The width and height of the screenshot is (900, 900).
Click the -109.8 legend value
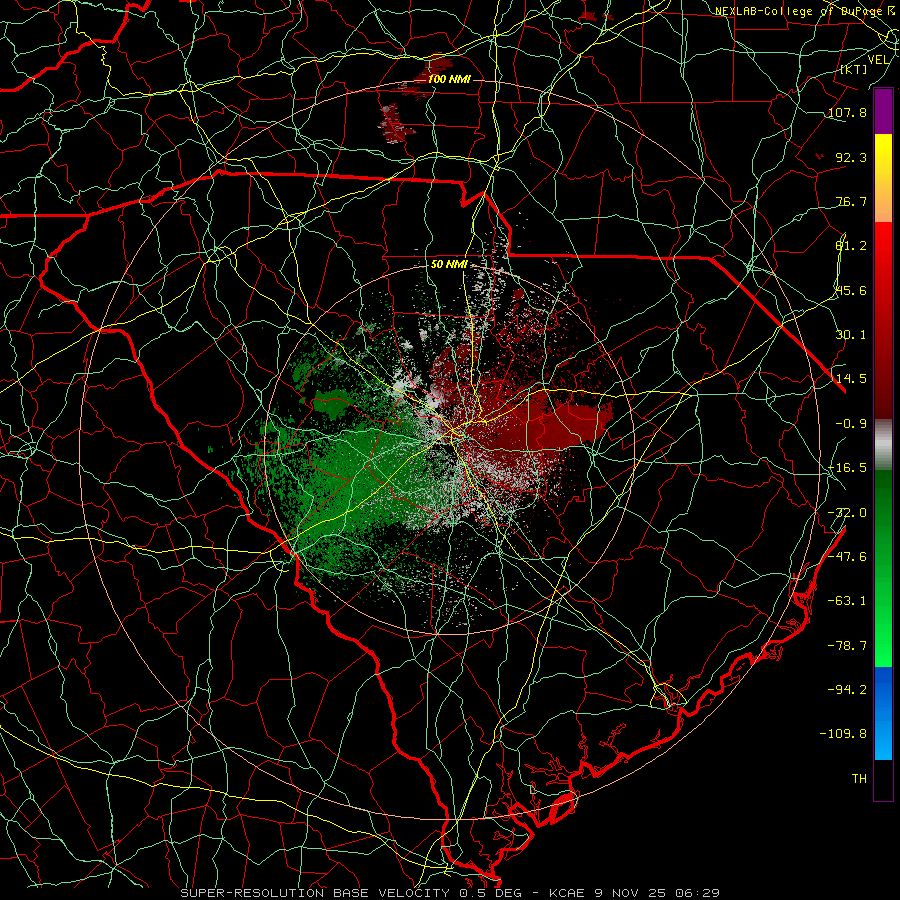(843, 734)
